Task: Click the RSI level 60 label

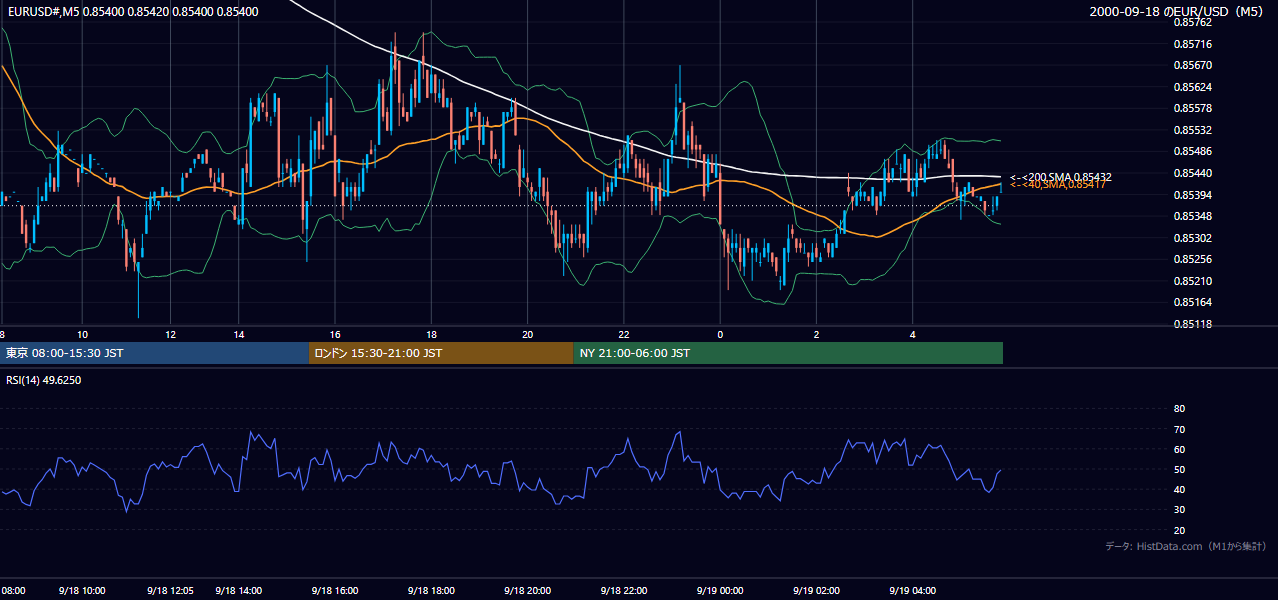Action: pos(1179,449)
